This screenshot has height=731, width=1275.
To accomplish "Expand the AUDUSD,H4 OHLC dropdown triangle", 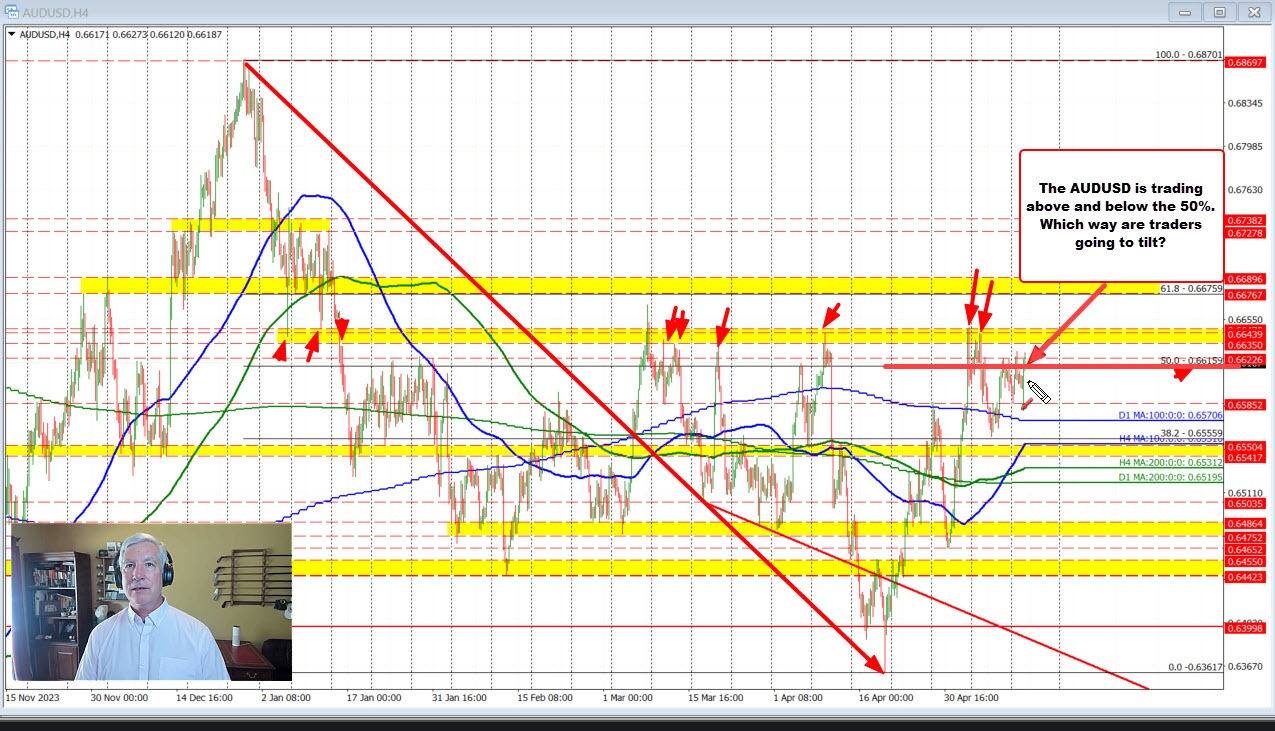I will point(10,33).
